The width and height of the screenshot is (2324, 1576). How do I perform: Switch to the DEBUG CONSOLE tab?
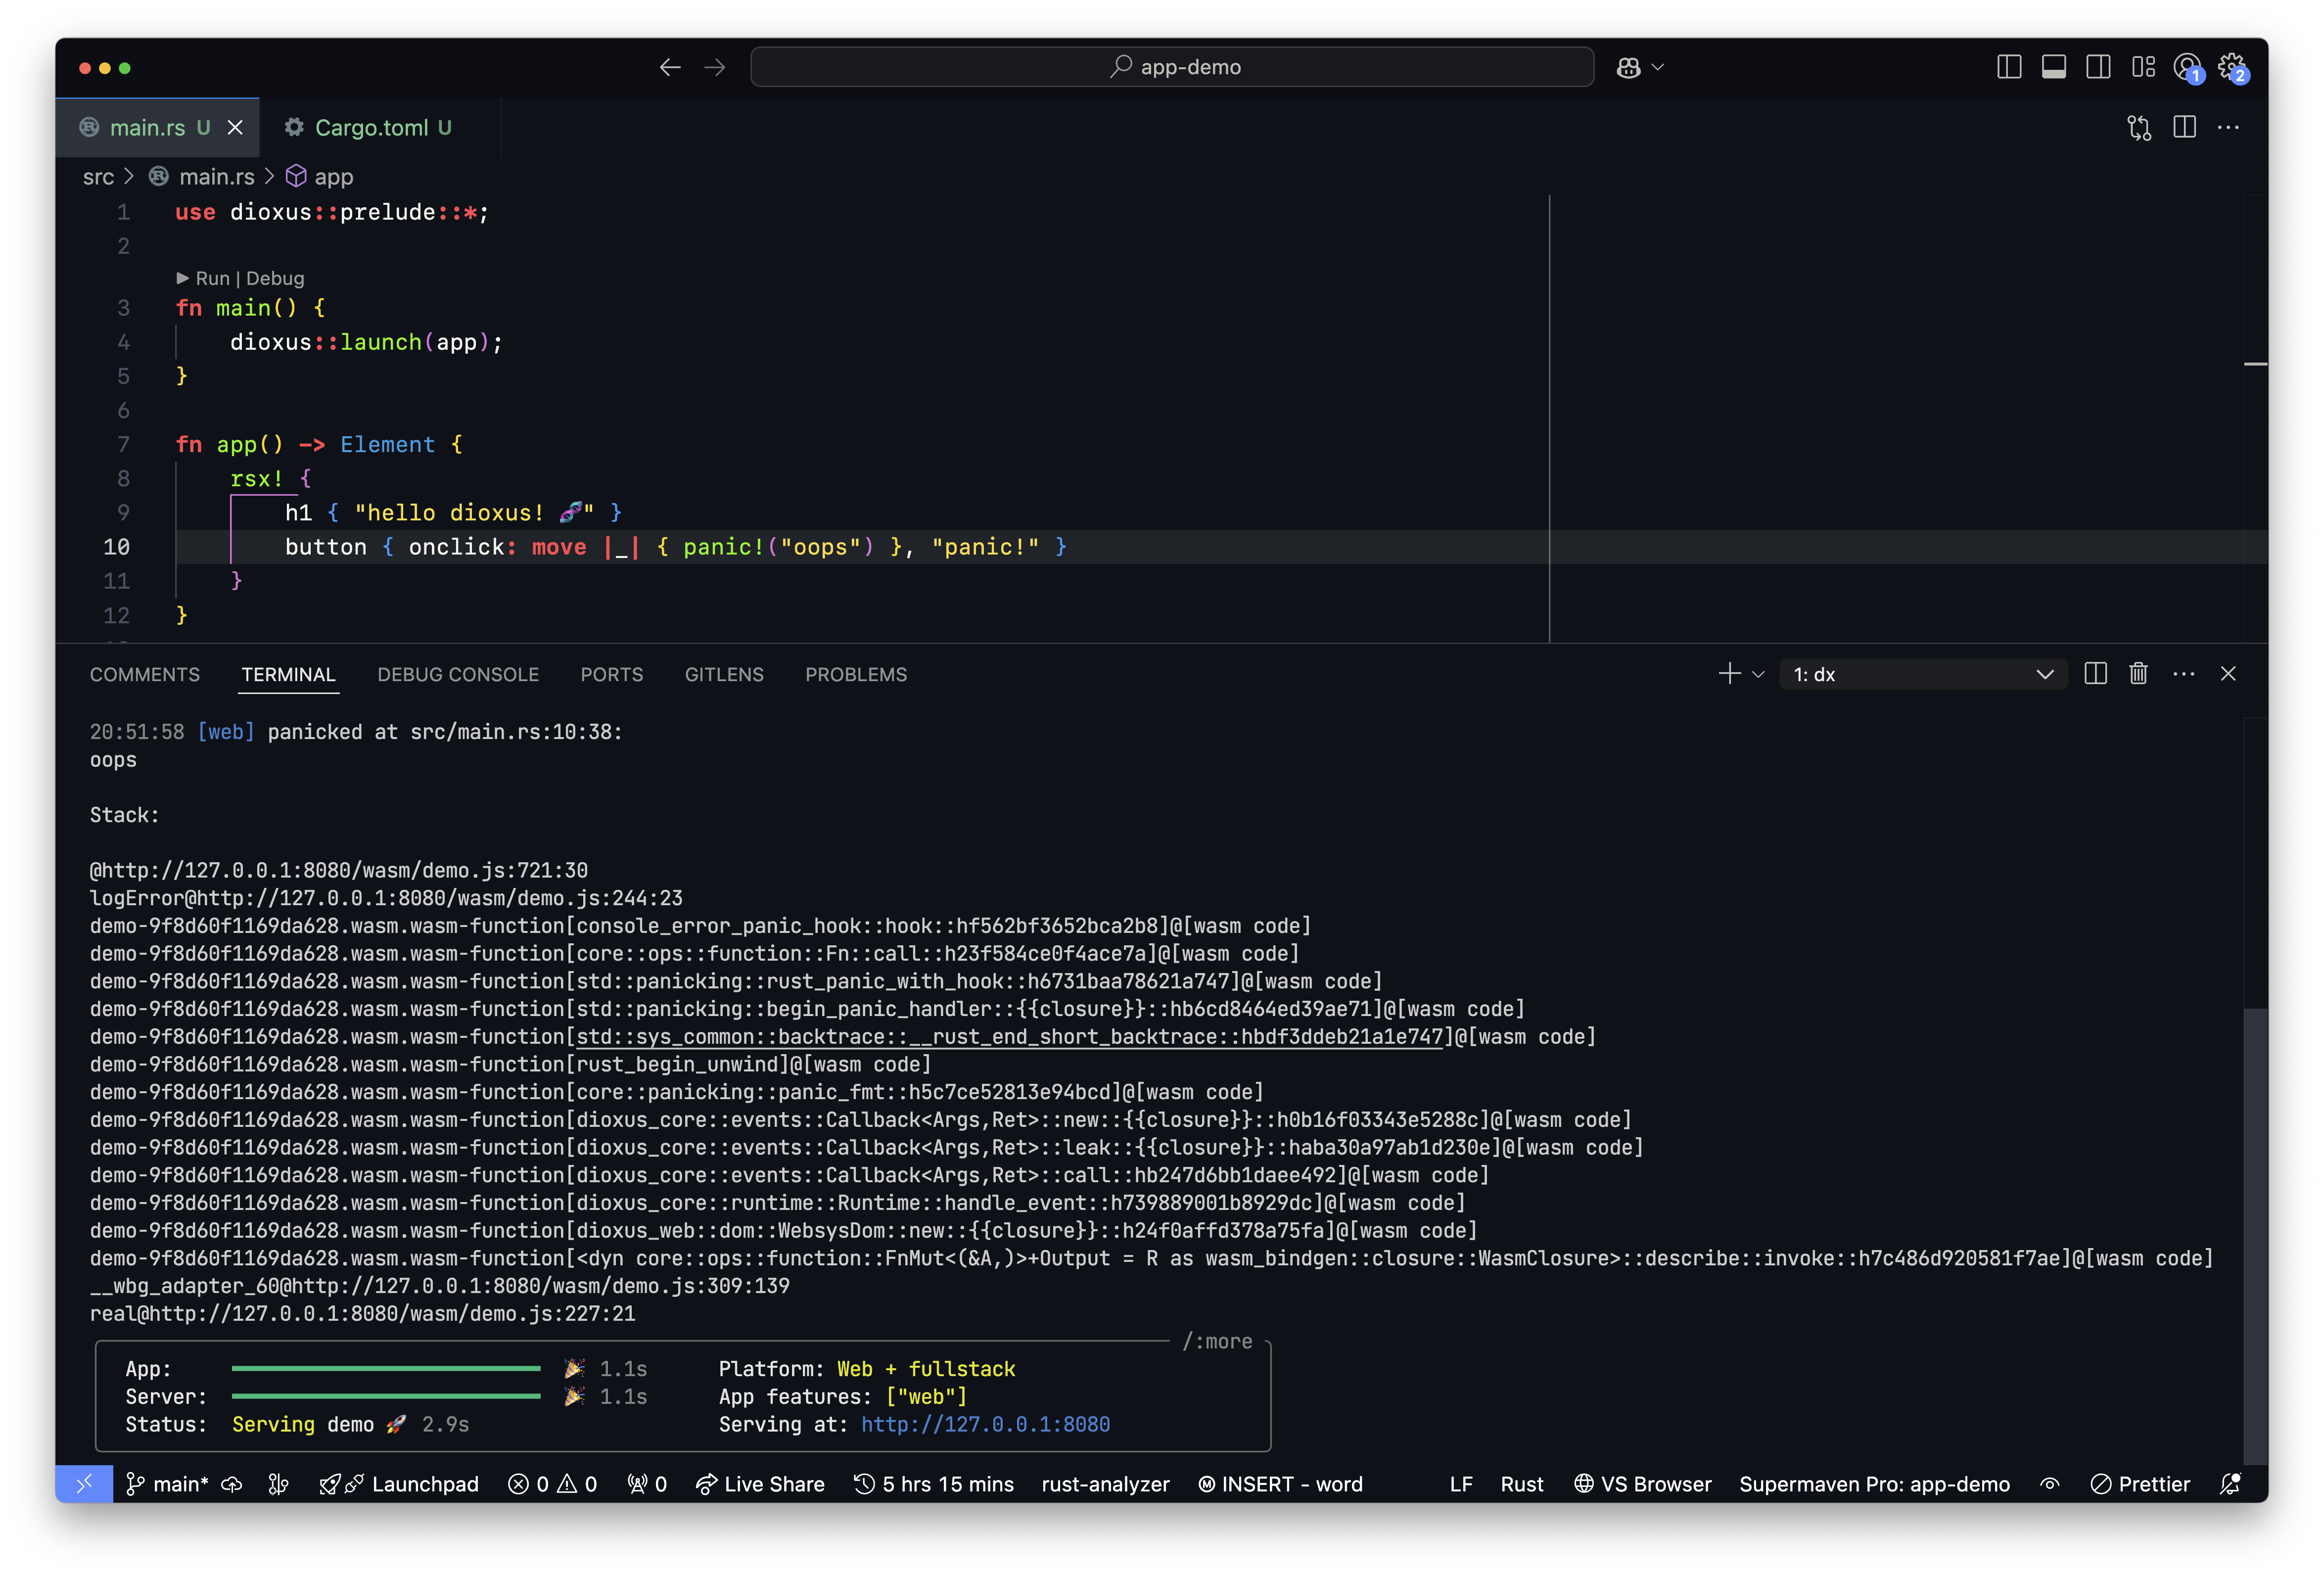coord(458,674)
